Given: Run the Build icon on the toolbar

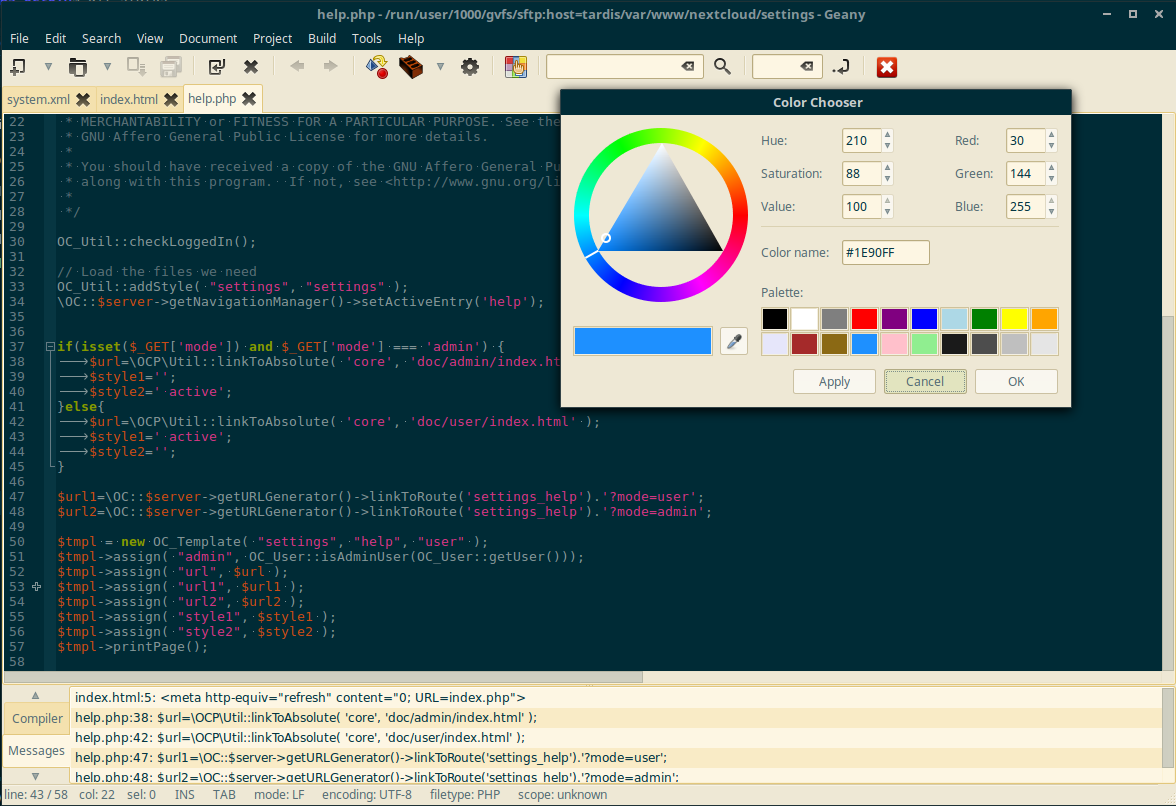Looking at the screenshot, I should pyautogui.click(x=411, y=66).
